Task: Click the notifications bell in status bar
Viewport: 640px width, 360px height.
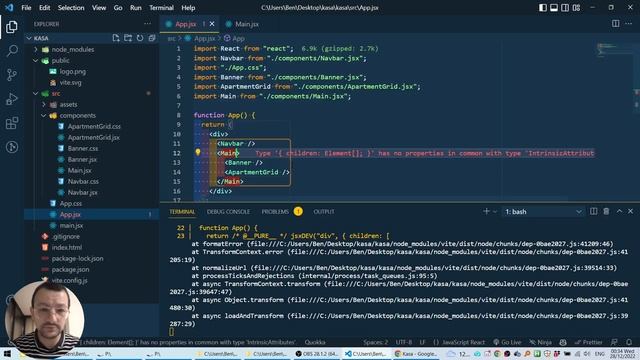Action: [x=629, y=342]
